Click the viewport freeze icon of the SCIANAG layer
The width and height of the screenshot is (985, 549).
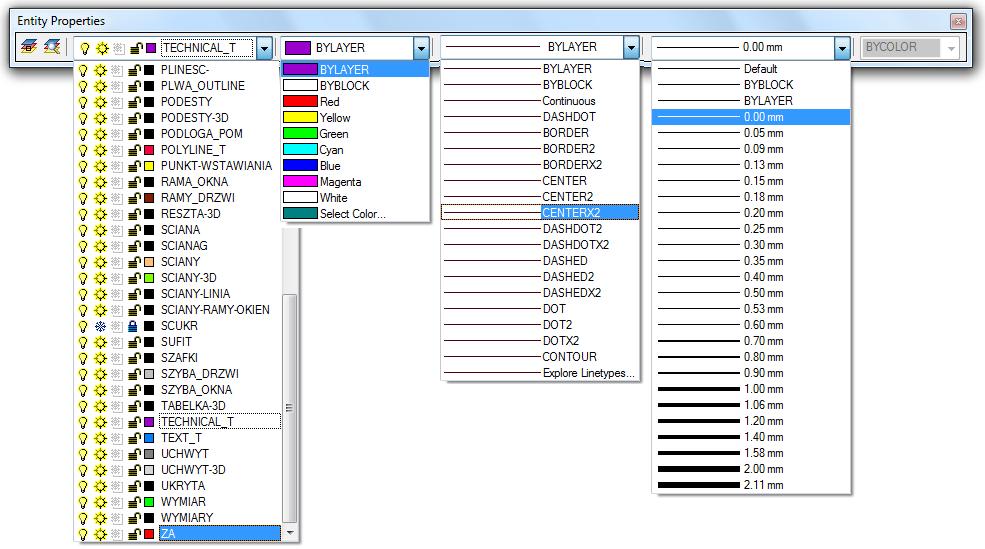coord(117,246)
